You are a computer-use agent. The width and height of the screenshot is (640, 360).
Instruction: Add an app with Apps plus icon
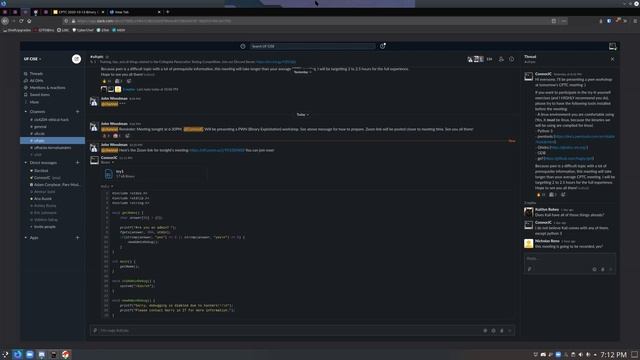[78, 238]
